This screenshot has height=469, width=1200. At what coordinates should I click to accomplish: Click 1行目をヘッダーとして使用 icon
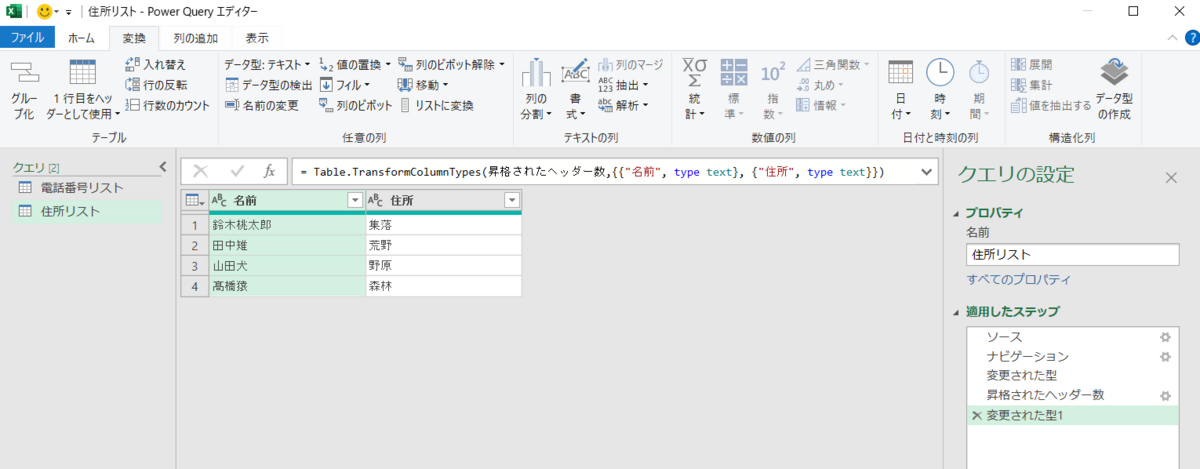tap(82, 73)
